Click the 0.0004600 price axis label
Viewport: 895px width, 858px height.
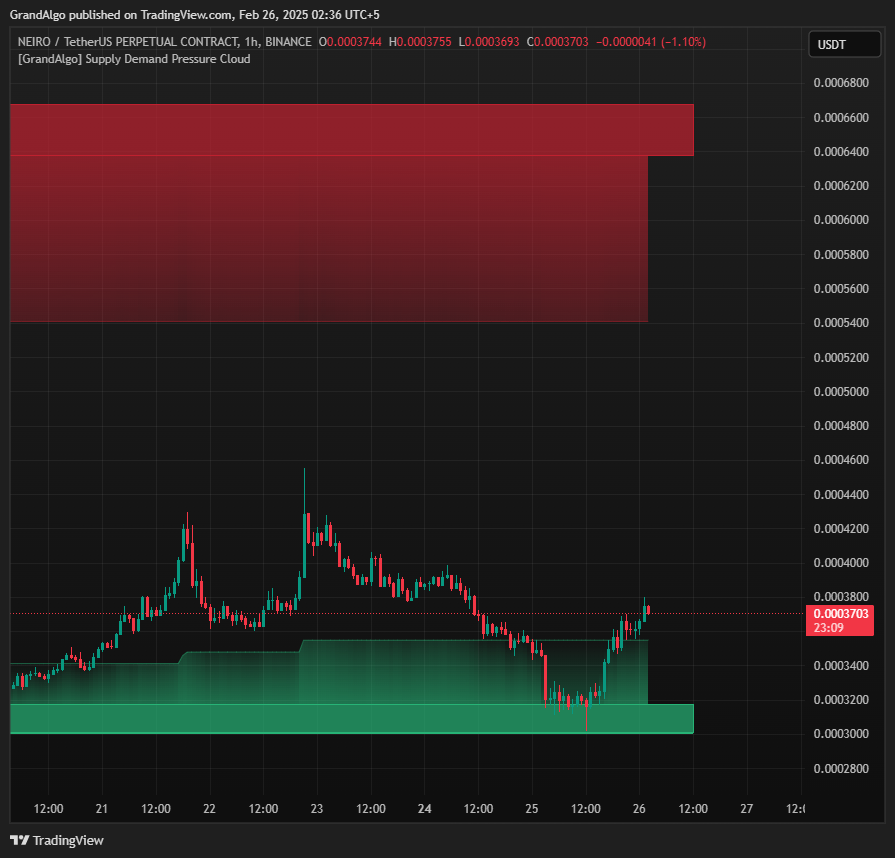[x=841, y=460]
